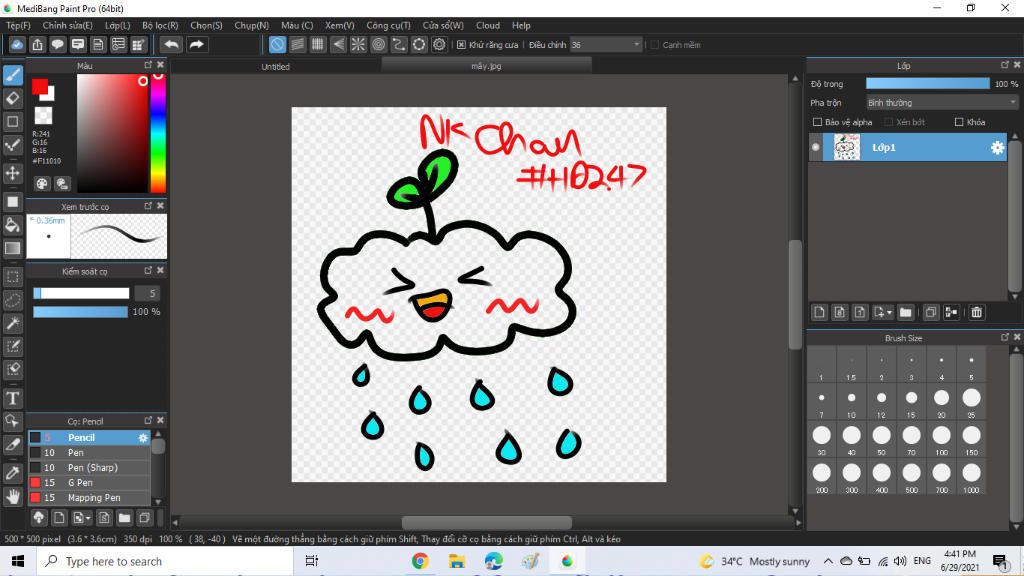The height and width of the screenshot is (576, 1024).
Task: Open add-layer dropdown arrow in layer panel
Action: (x=882, y=312)
